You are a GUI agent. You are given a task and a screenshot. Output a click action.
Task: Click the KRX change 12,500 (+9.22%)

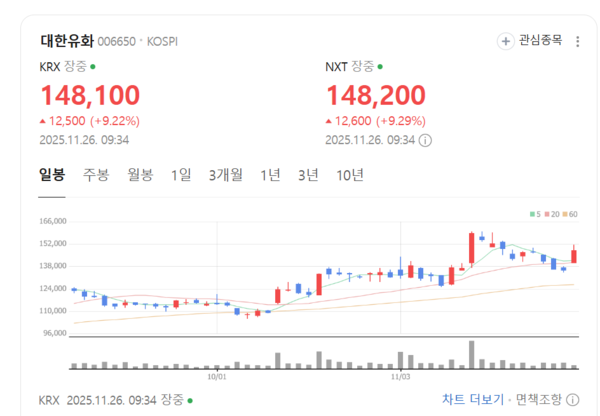pos(90,121)
